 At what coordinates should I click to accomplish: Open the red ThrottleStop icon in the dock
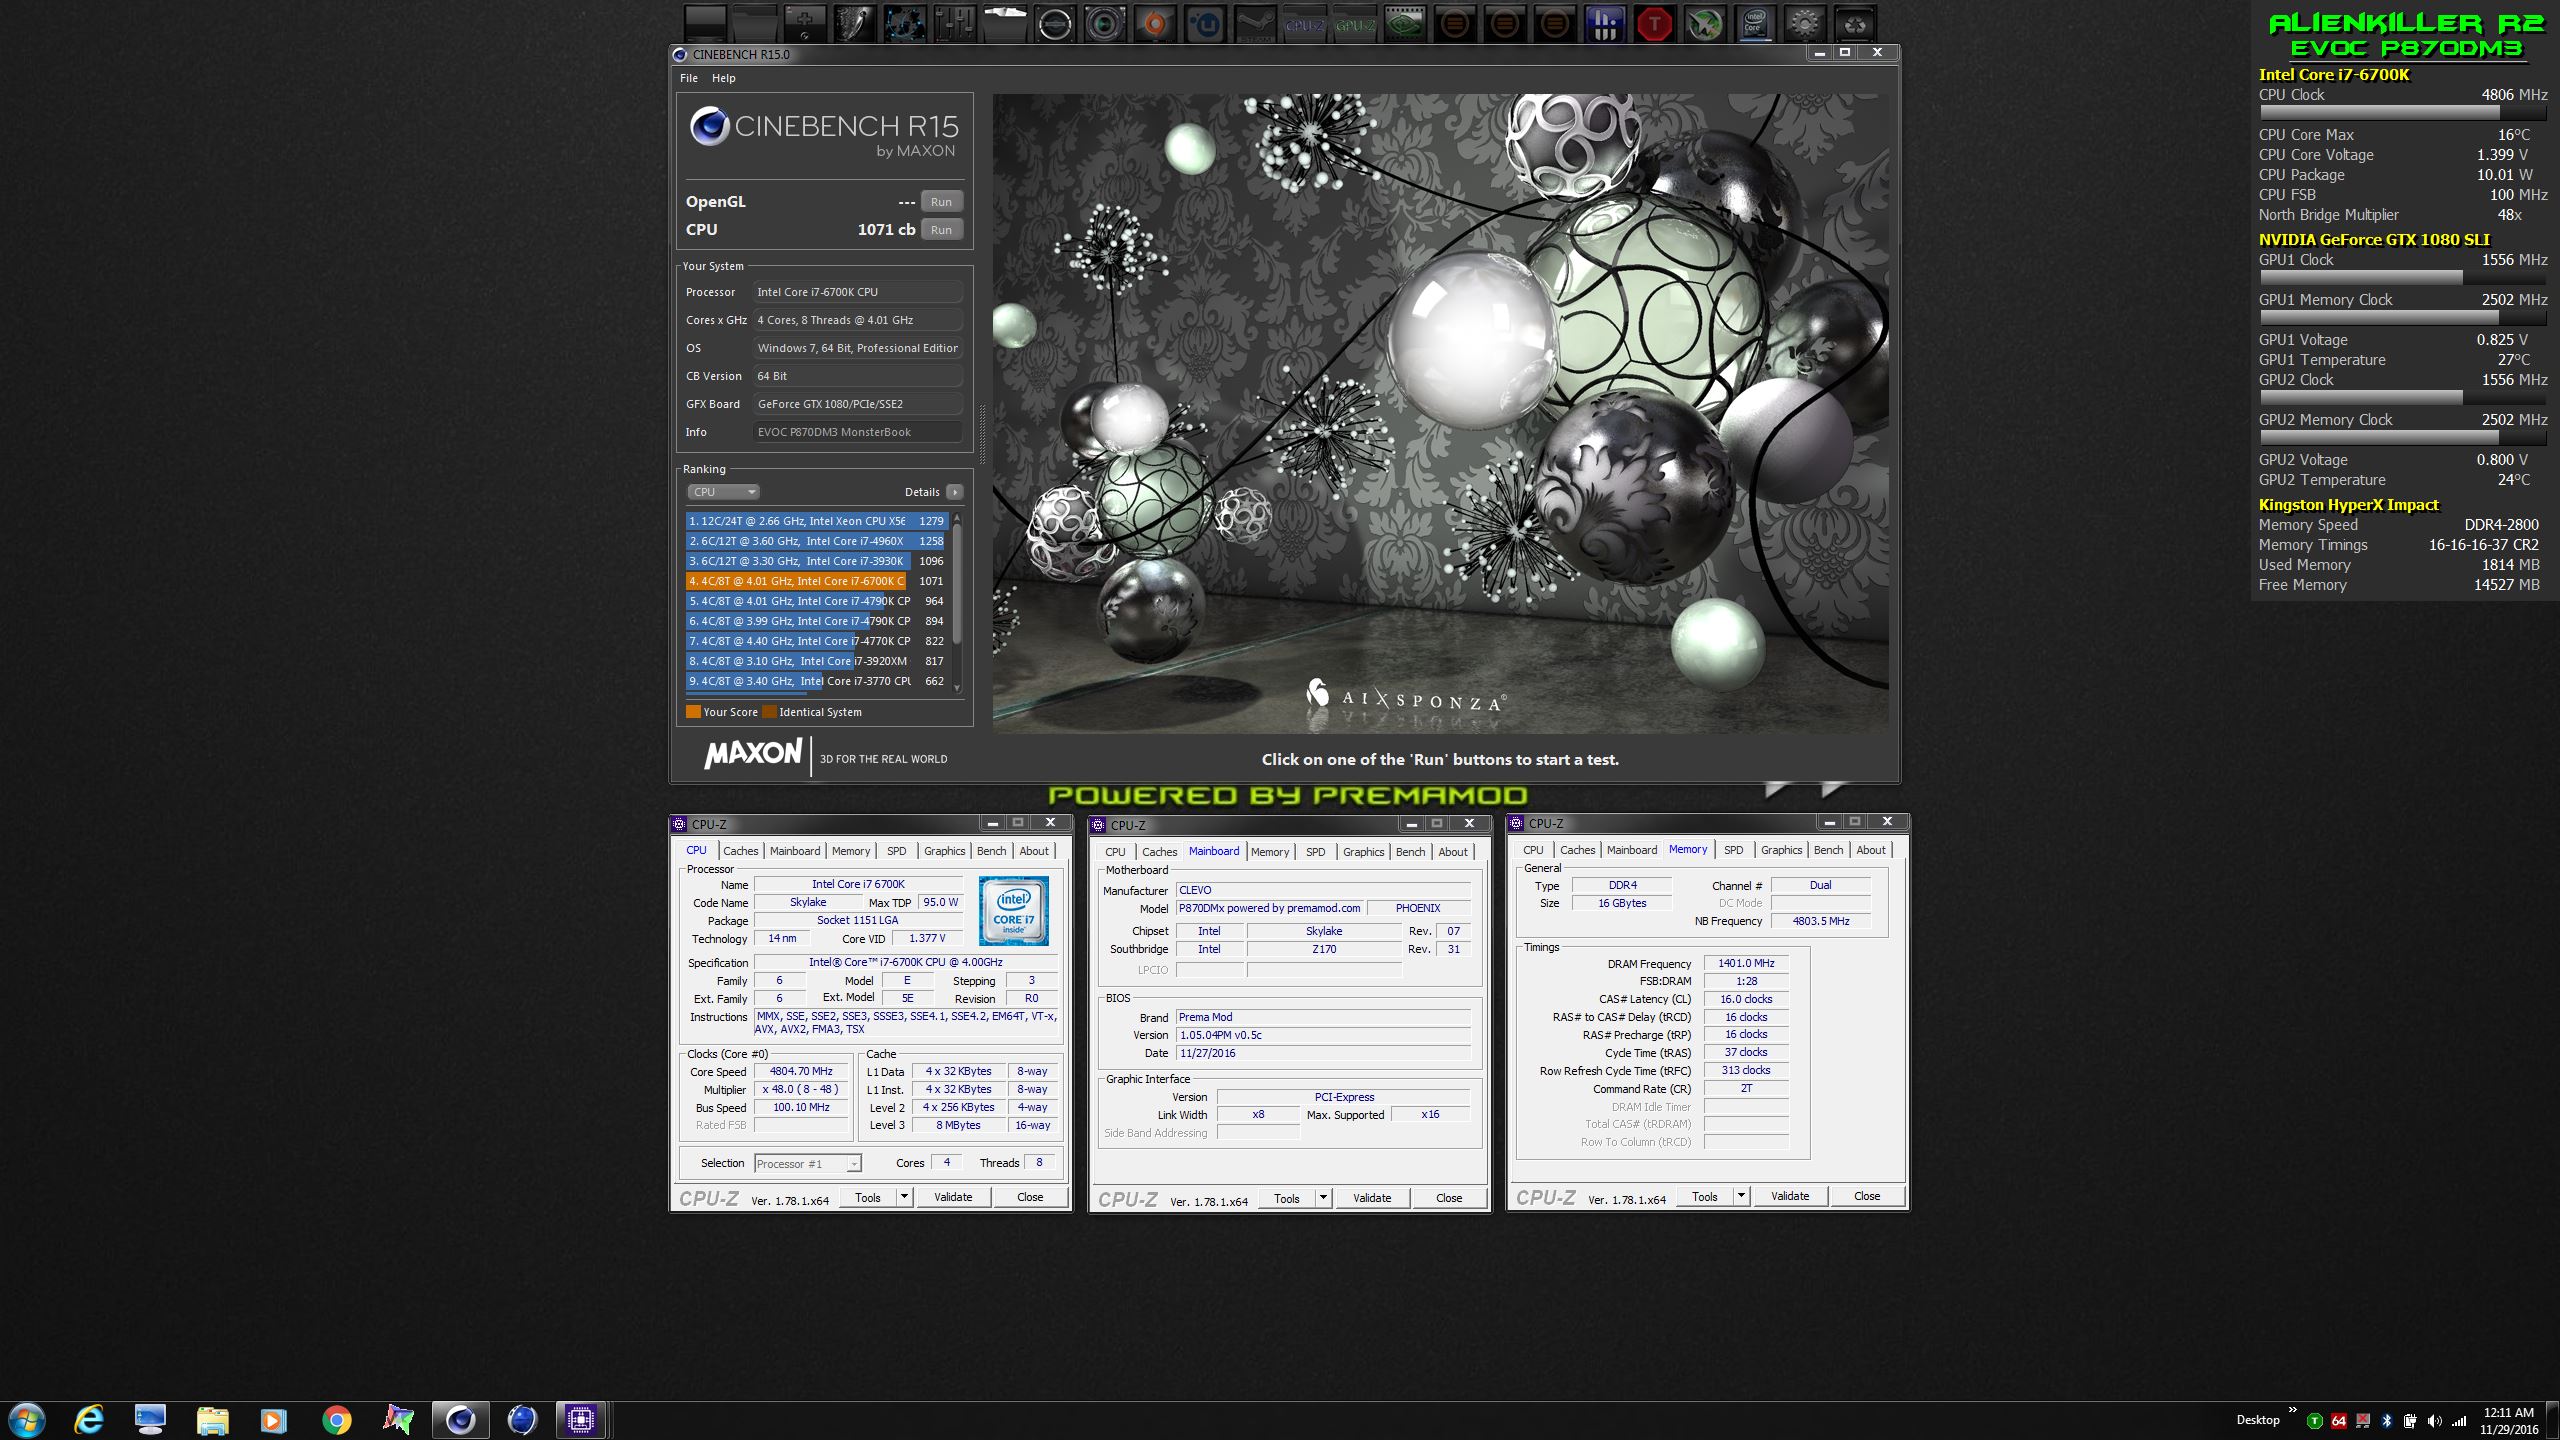pos(1655,24)
